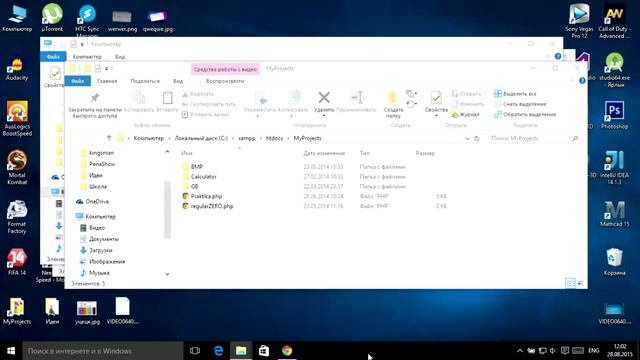Open Sony Vegas Pro 12 shortcut
Viewport: 640px width, 360px height.
pos(579,20)
